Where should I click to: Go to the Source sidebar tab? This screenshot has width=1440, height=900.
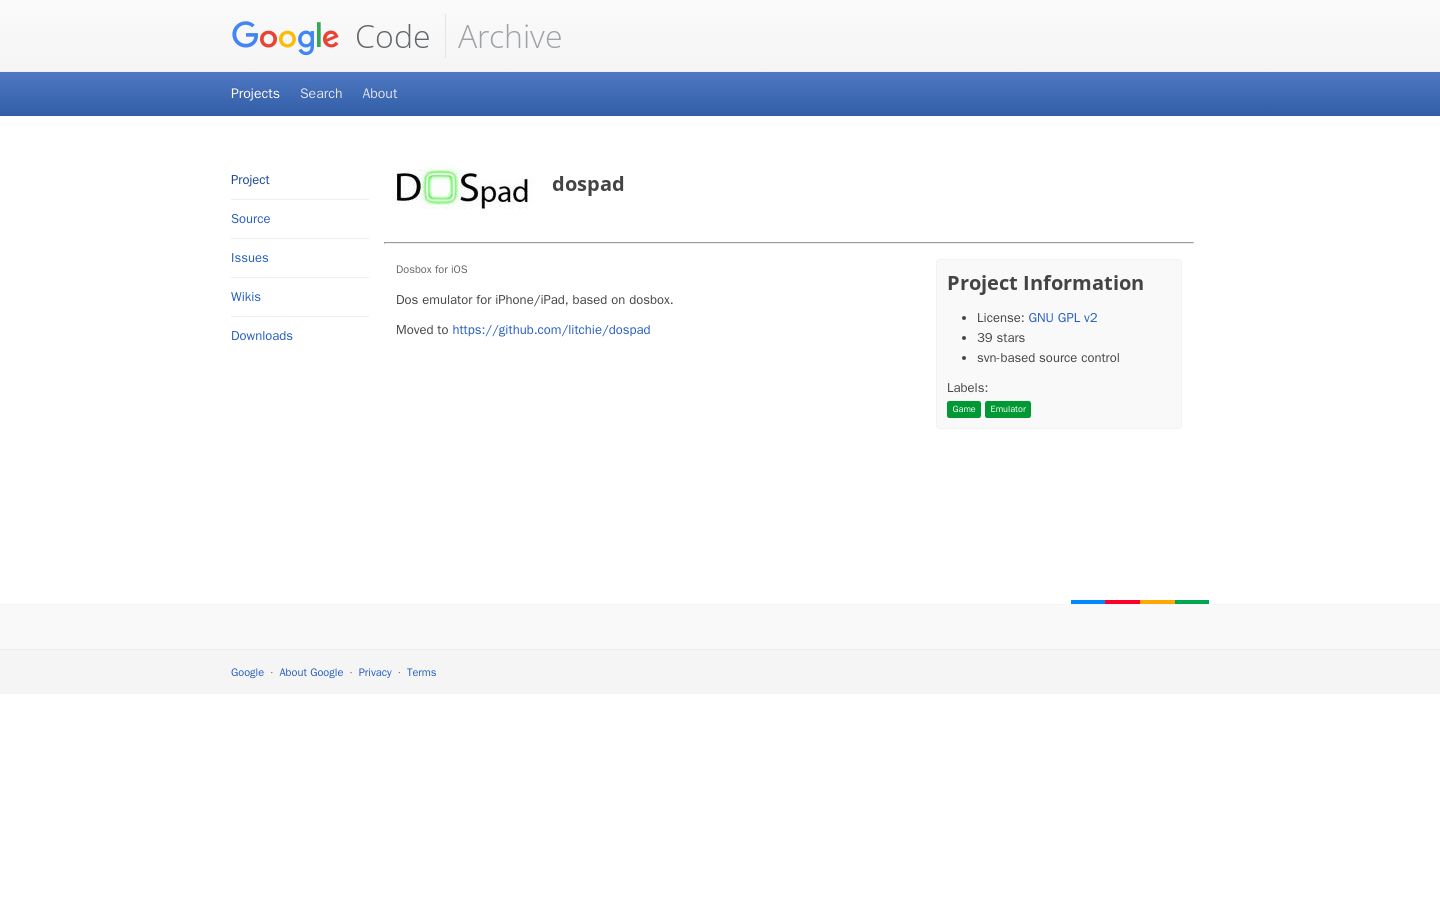pos(251,219)
